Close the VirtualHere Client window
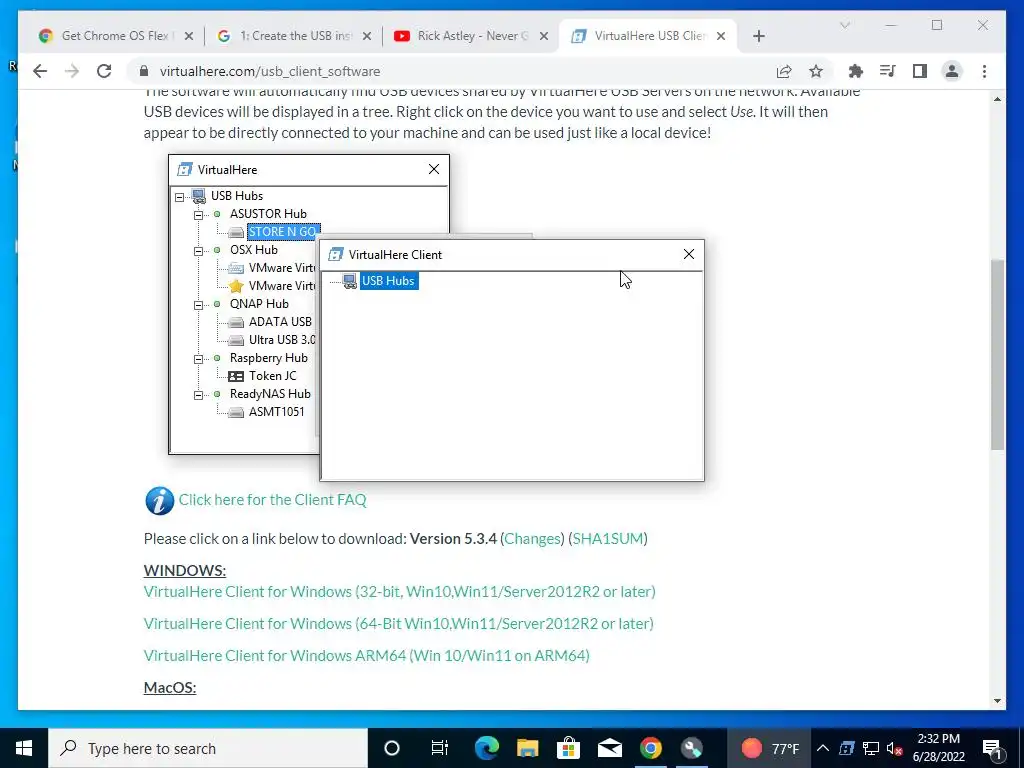The height and width of the screenshot is (768, 1024). point(688,254)
